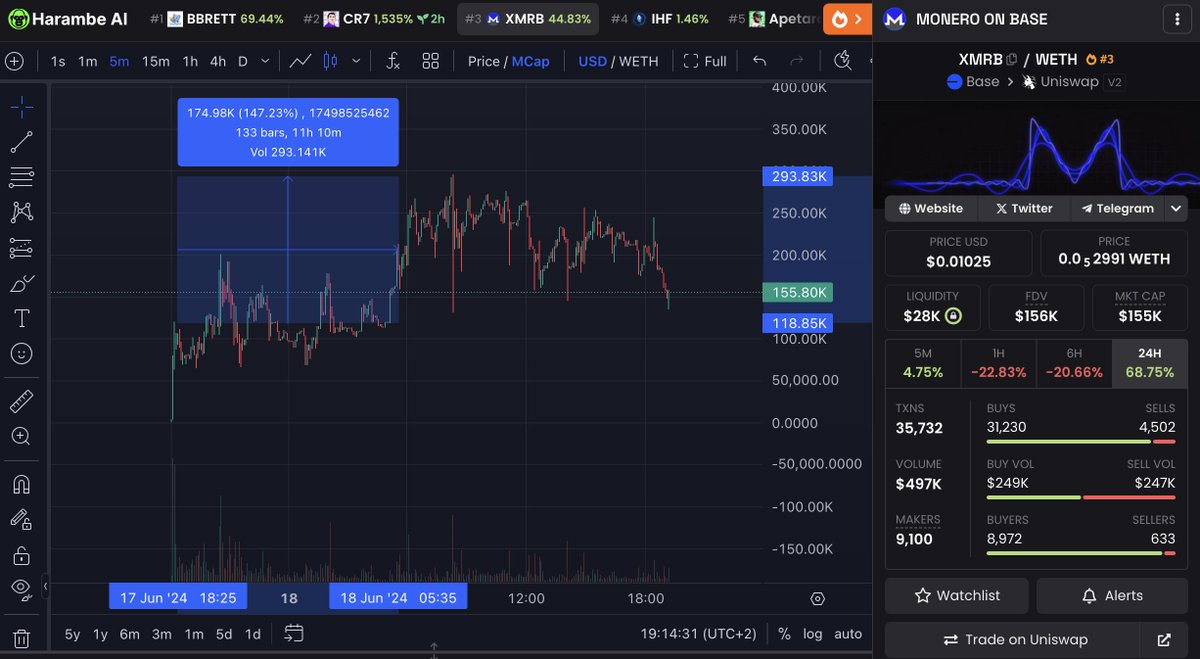Open the XMRB trending token tab
This screenshot has width=1200, height=659.
pos(528,19)
